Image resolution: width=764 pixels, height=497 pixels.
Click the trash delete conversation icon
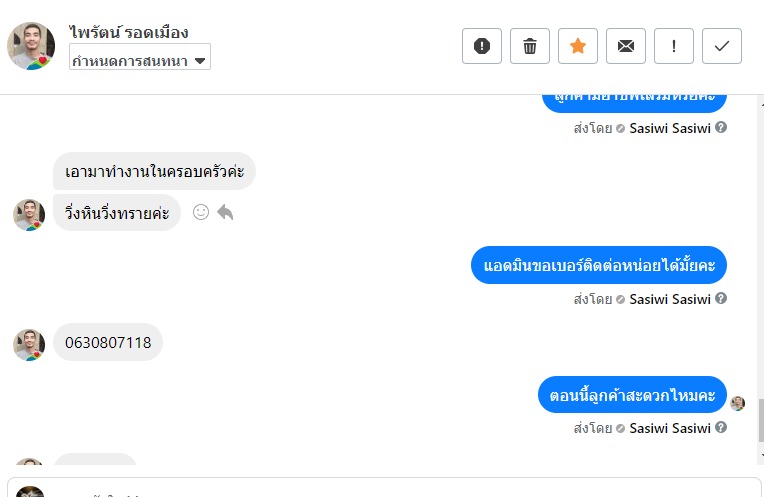point(530,46)
